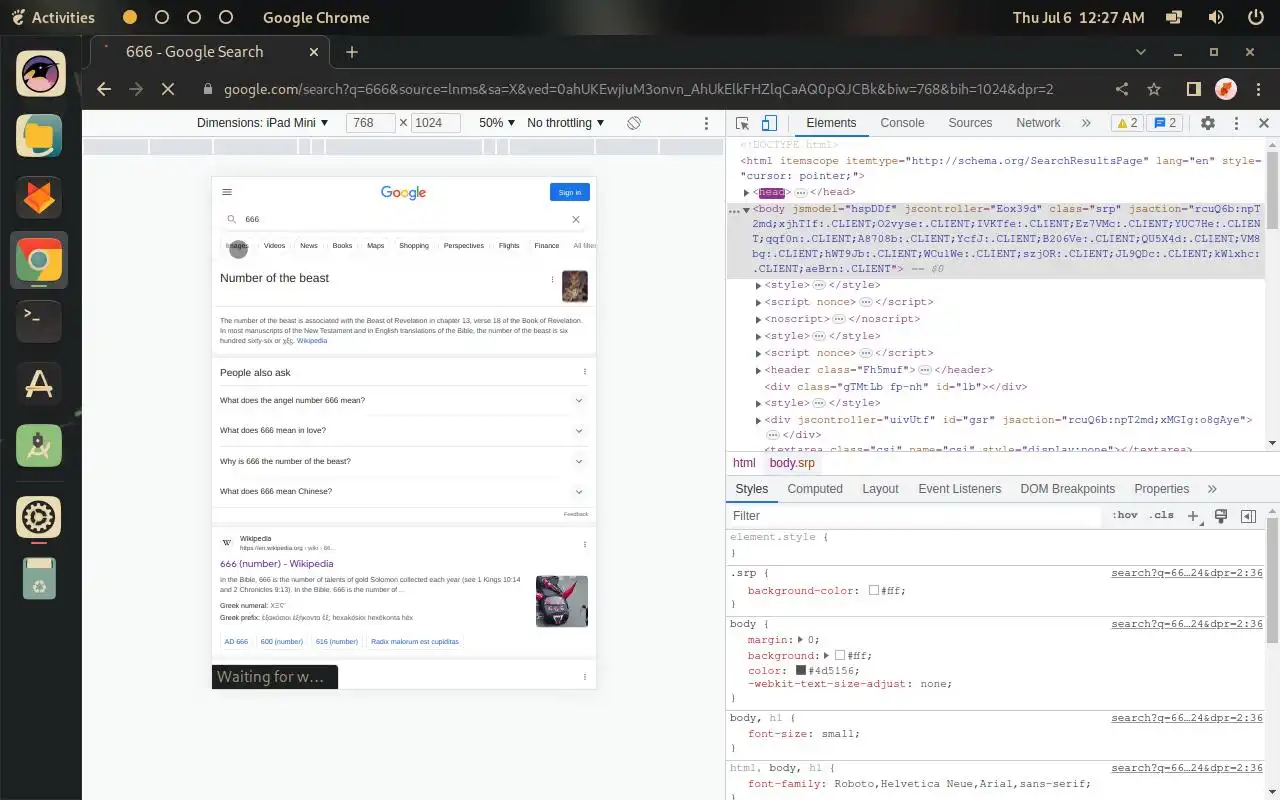Screen dimensions: 1280x800
Task: Click the magnifier icon in Google search box
Action: tap(232, 219)
